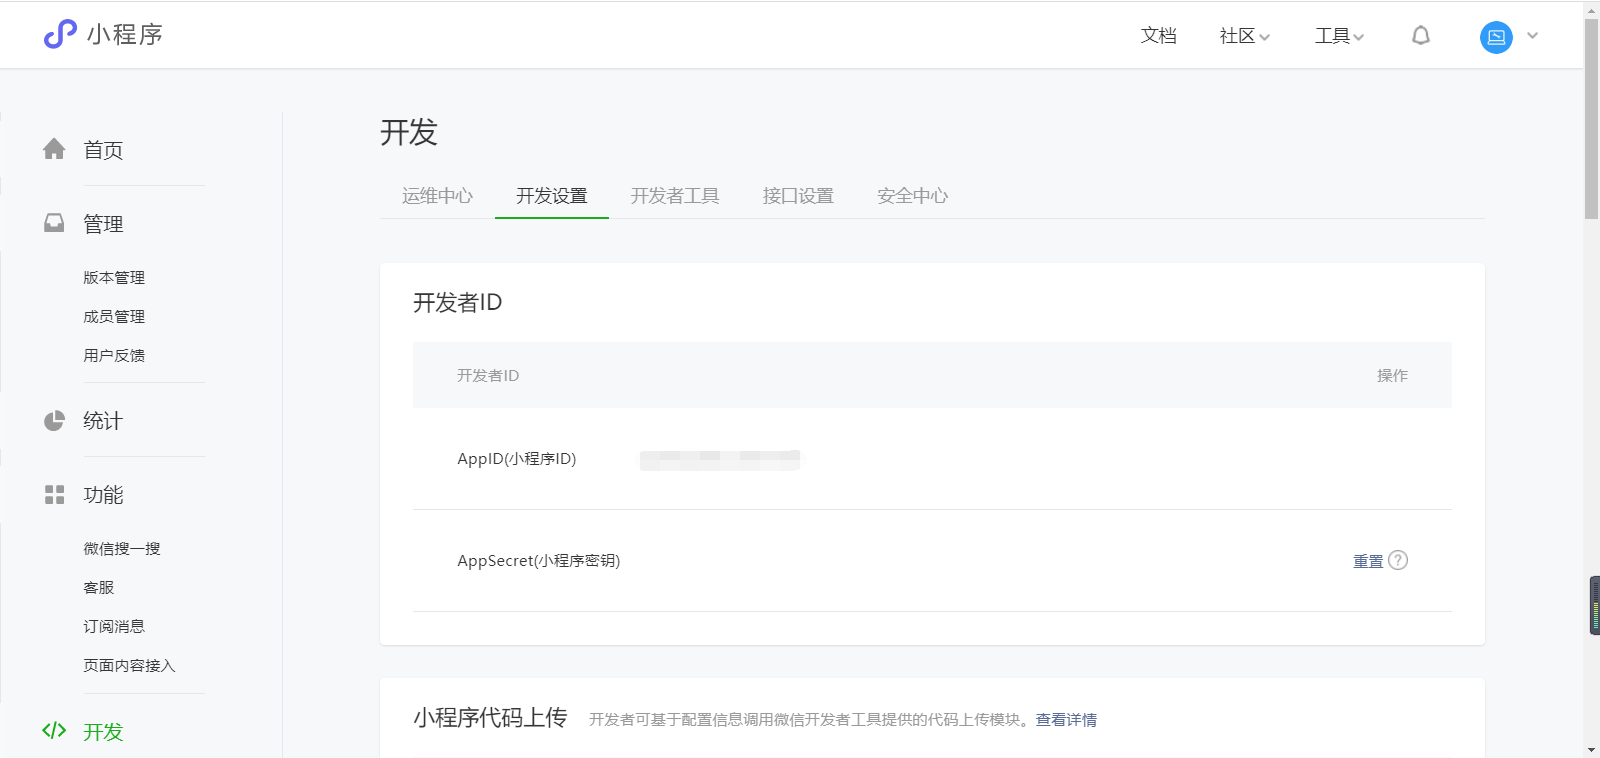Expand the 工具 dropdown menu
The width and height of the screenshot is (1600, 758).
coord(1339,36)
